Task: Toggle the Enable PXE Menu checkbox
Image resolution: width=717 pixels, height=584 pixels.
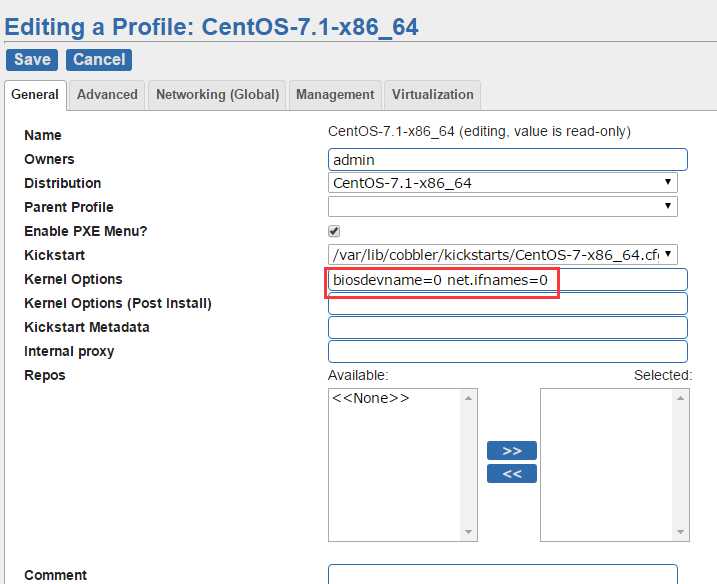Action: pyautogui.click(x=334, y=231)
